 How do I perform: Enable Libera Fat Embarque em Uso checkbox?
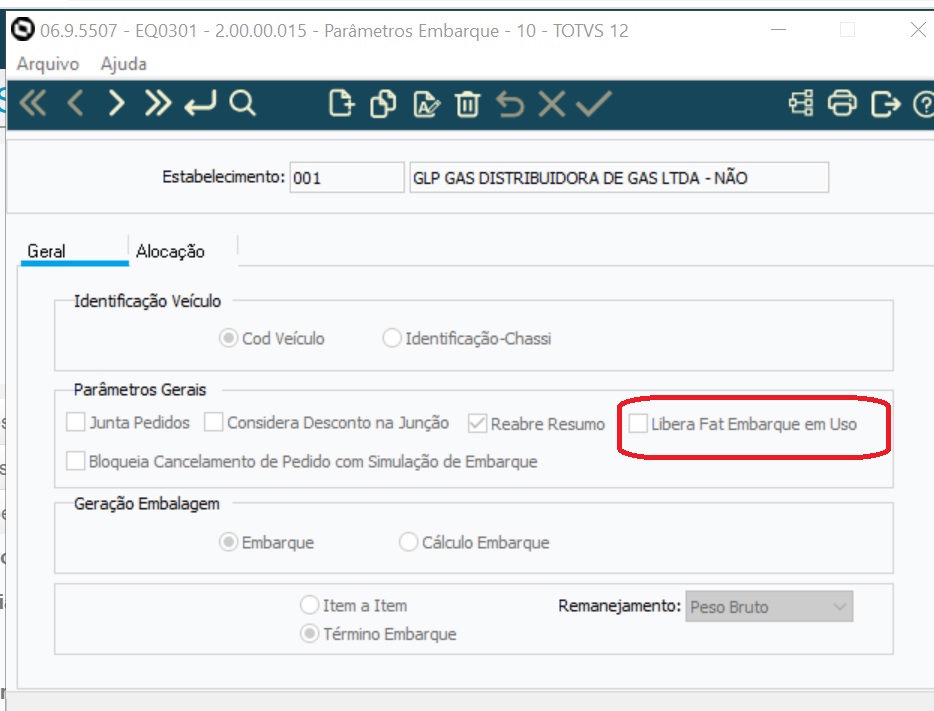(637, 424)
